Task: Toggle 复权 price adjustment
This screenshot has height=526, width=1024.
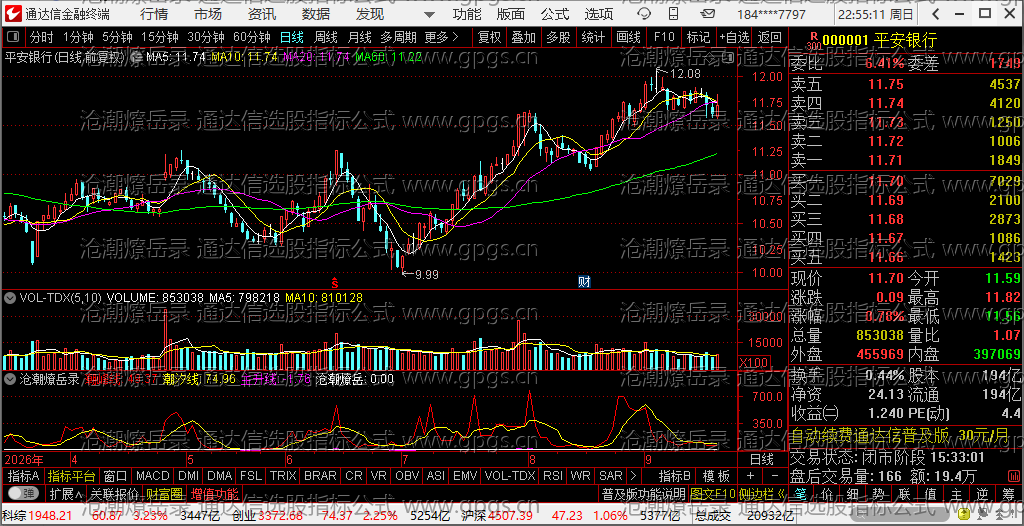Action: point(489,37)
